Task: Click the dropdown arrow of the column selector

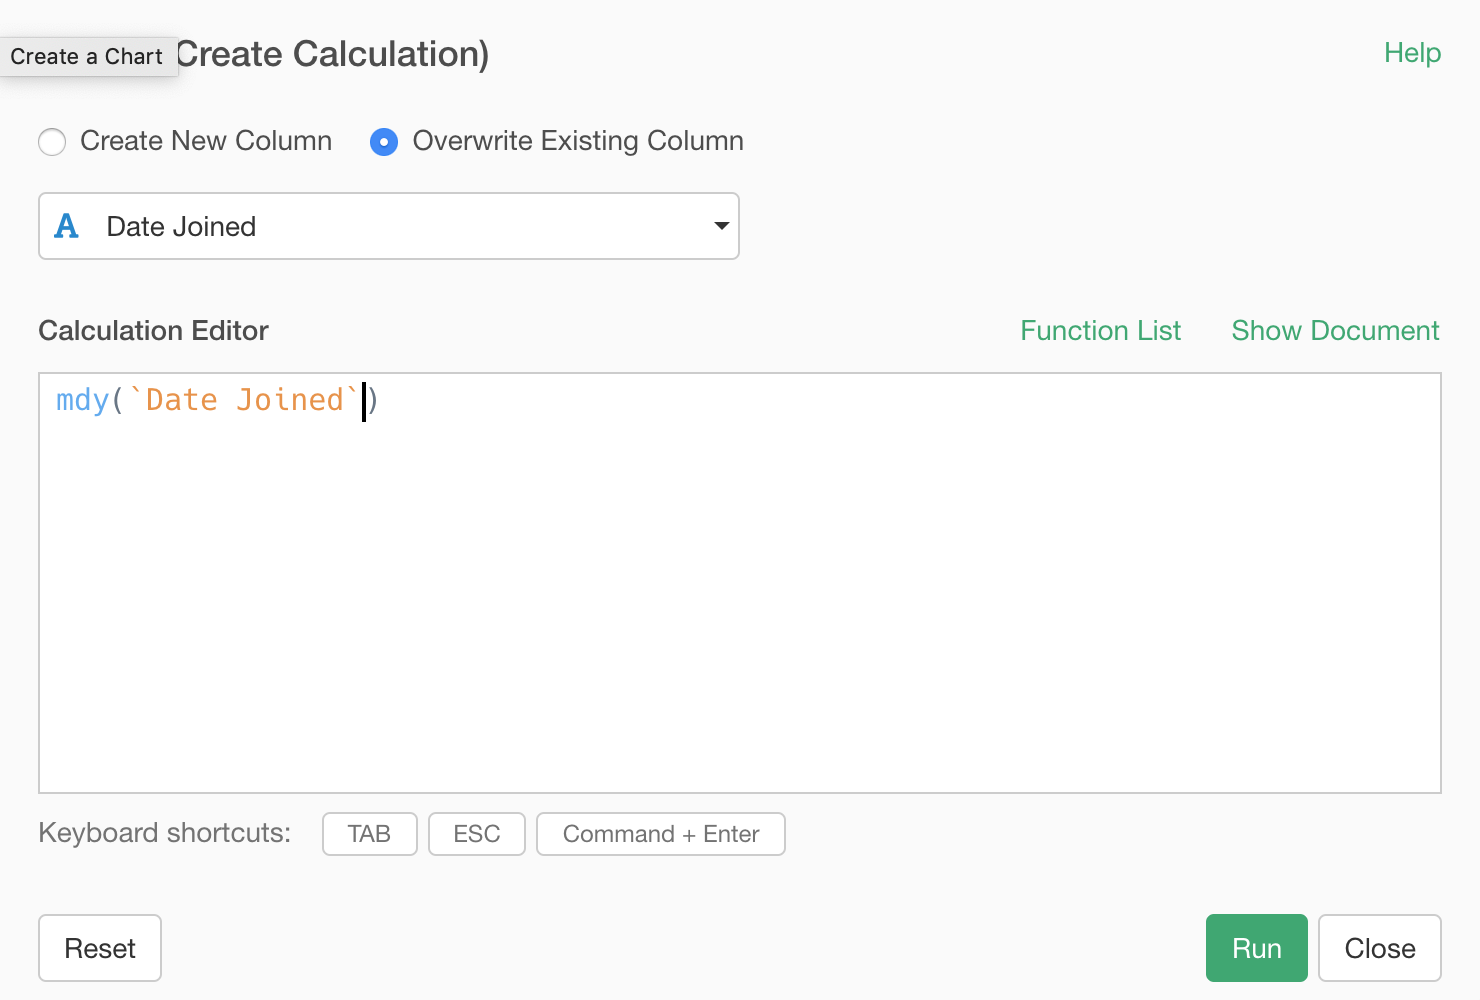Action: (721, 226)
